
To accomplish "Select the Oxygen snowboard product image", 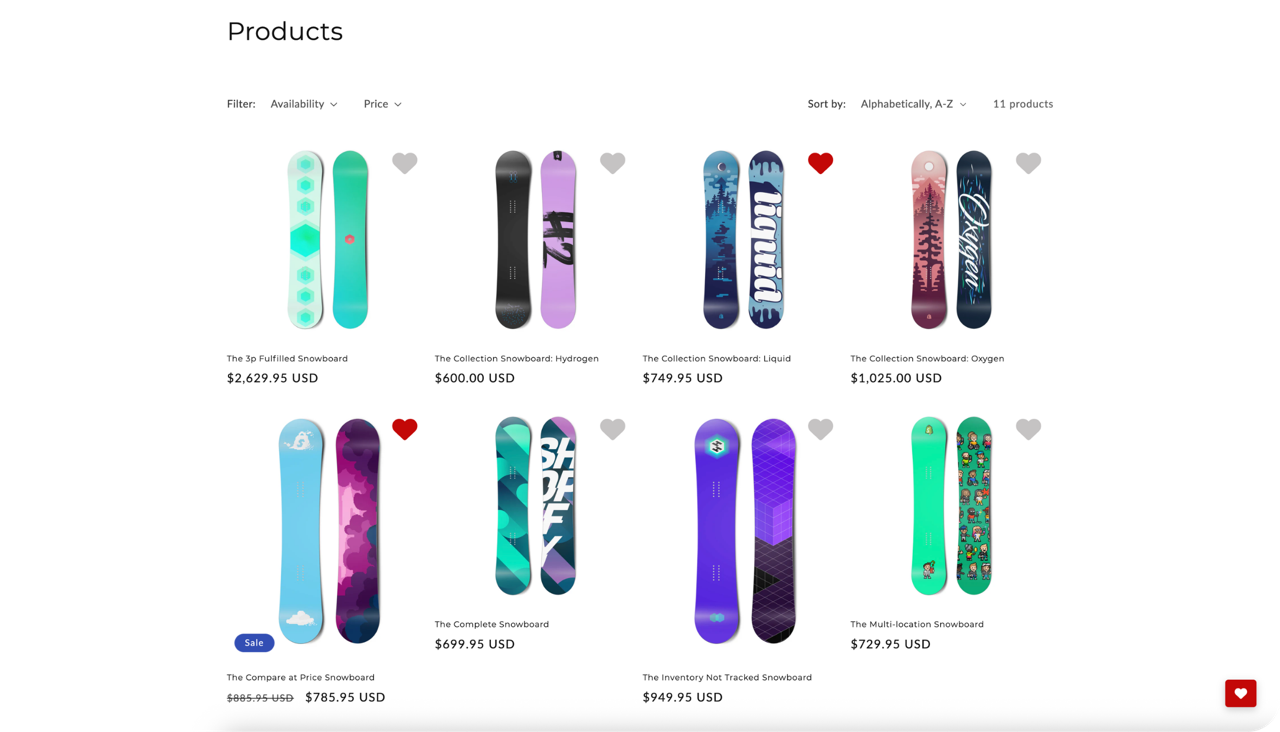I will [951, 240].
